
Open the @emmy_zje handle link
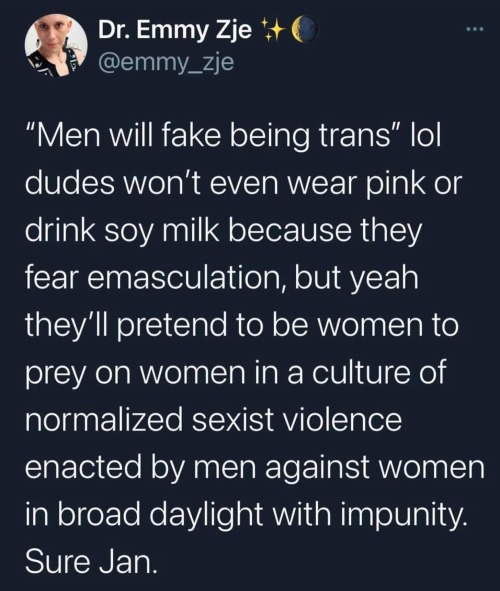point(166,62)
